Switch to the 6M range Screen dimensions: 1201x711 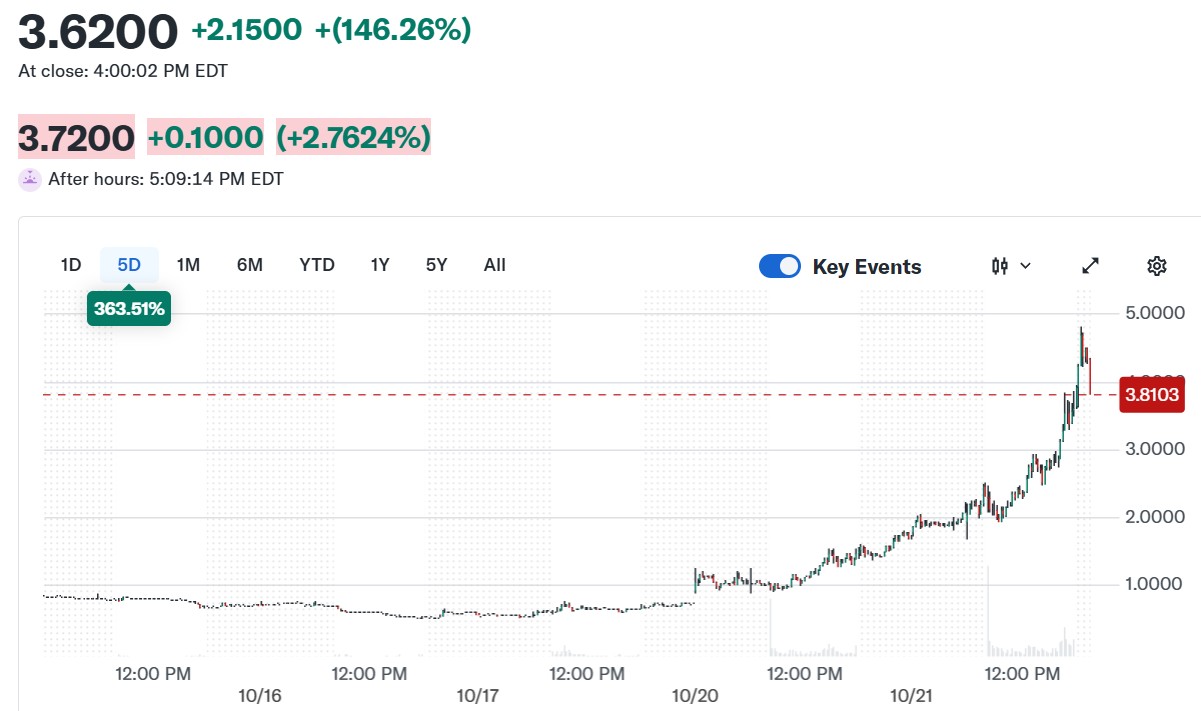tap(250, 265)
